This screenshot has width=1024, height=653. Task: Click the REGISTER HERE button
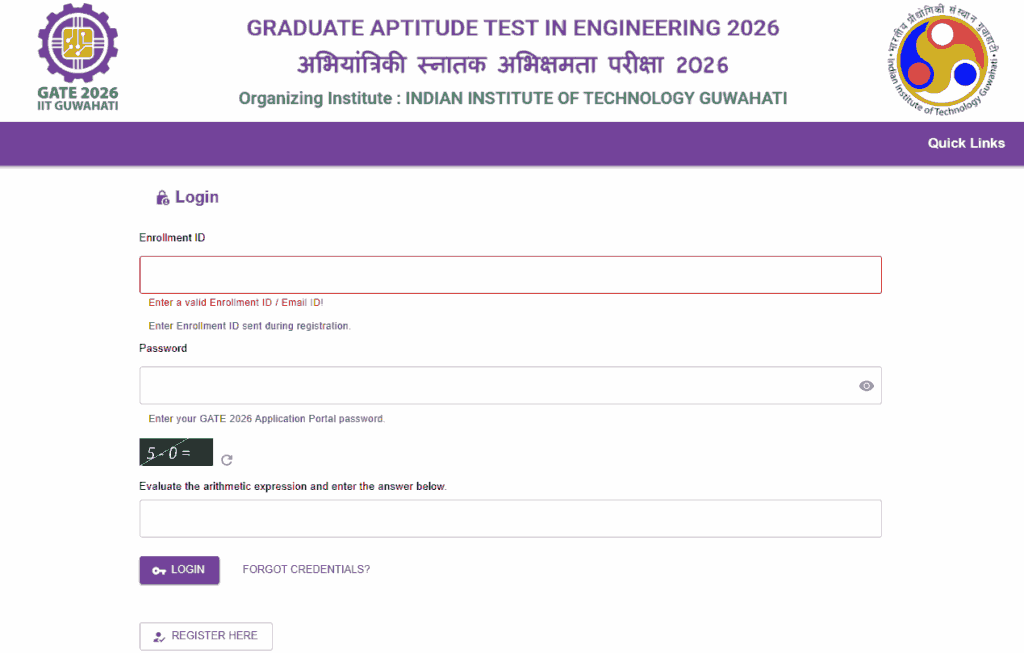[206, 636]
